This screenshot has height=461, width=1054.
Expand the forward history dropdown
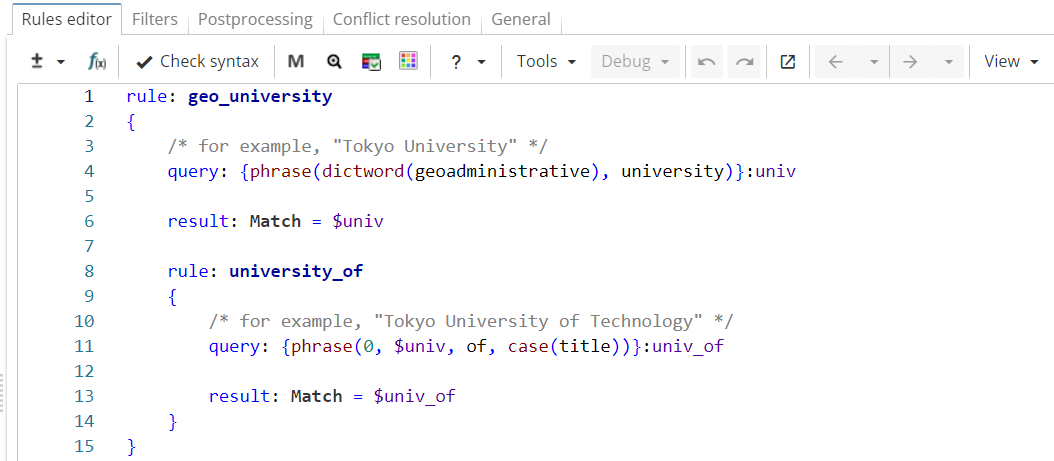[948, 62]
